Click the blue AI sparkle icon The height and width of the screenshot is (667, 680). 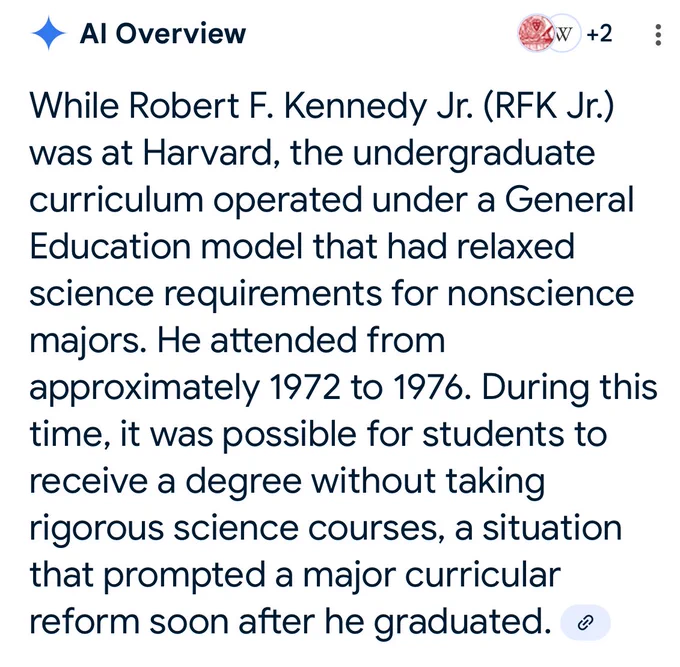[49, 33]
